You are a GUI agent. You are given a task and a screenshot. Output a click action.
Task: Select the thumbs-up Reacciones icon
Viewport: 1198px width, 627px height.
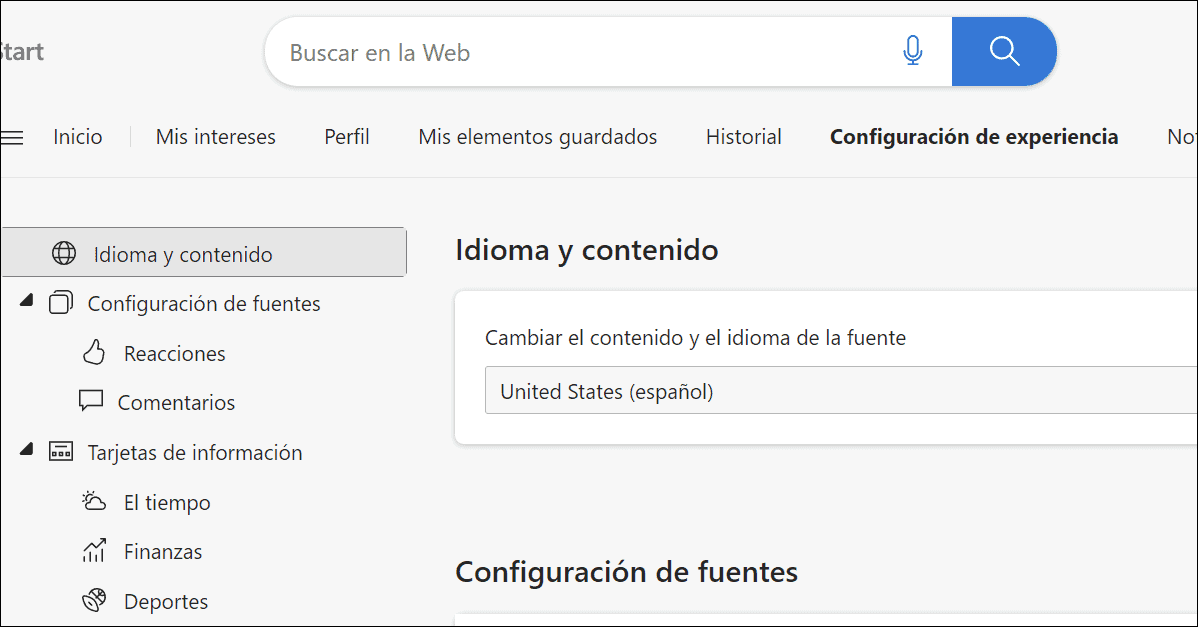click(94, 352)
